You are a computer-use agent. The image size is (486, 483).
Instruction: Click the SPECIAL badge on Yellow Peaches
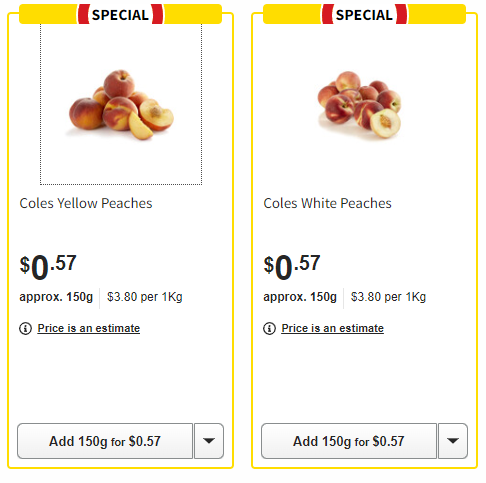[120, 14]
